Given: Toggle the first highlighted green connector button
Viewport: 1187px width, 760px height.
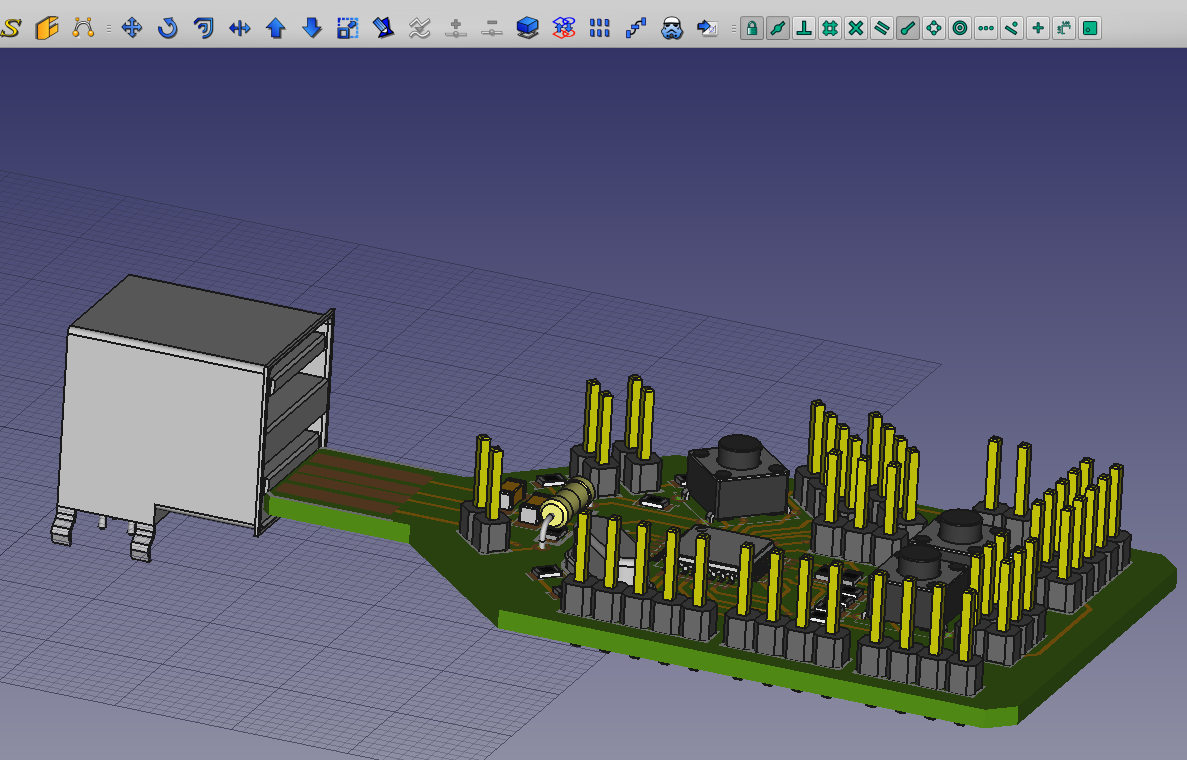Looking at the screenshot, I should pos(778,28).
